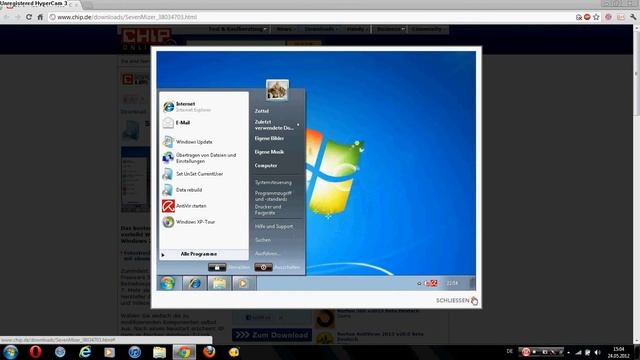Click the Zum Download button

(272, 335)
